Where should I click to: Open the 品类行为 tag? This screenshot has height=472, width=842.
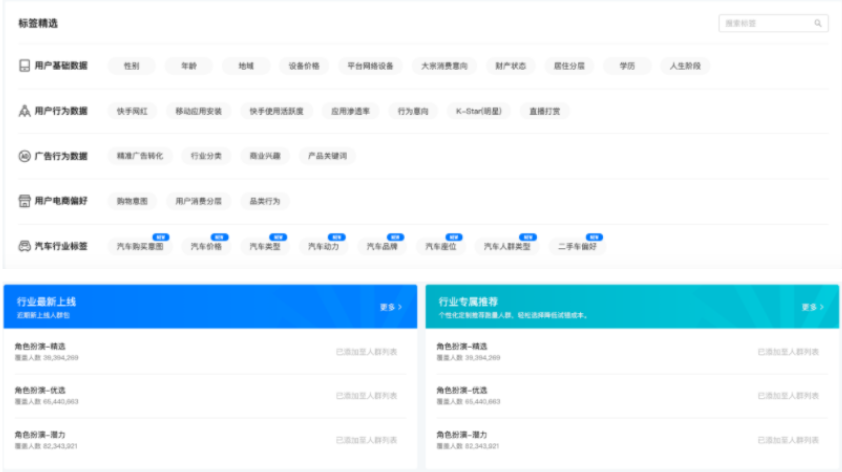(x=265, y=201)
